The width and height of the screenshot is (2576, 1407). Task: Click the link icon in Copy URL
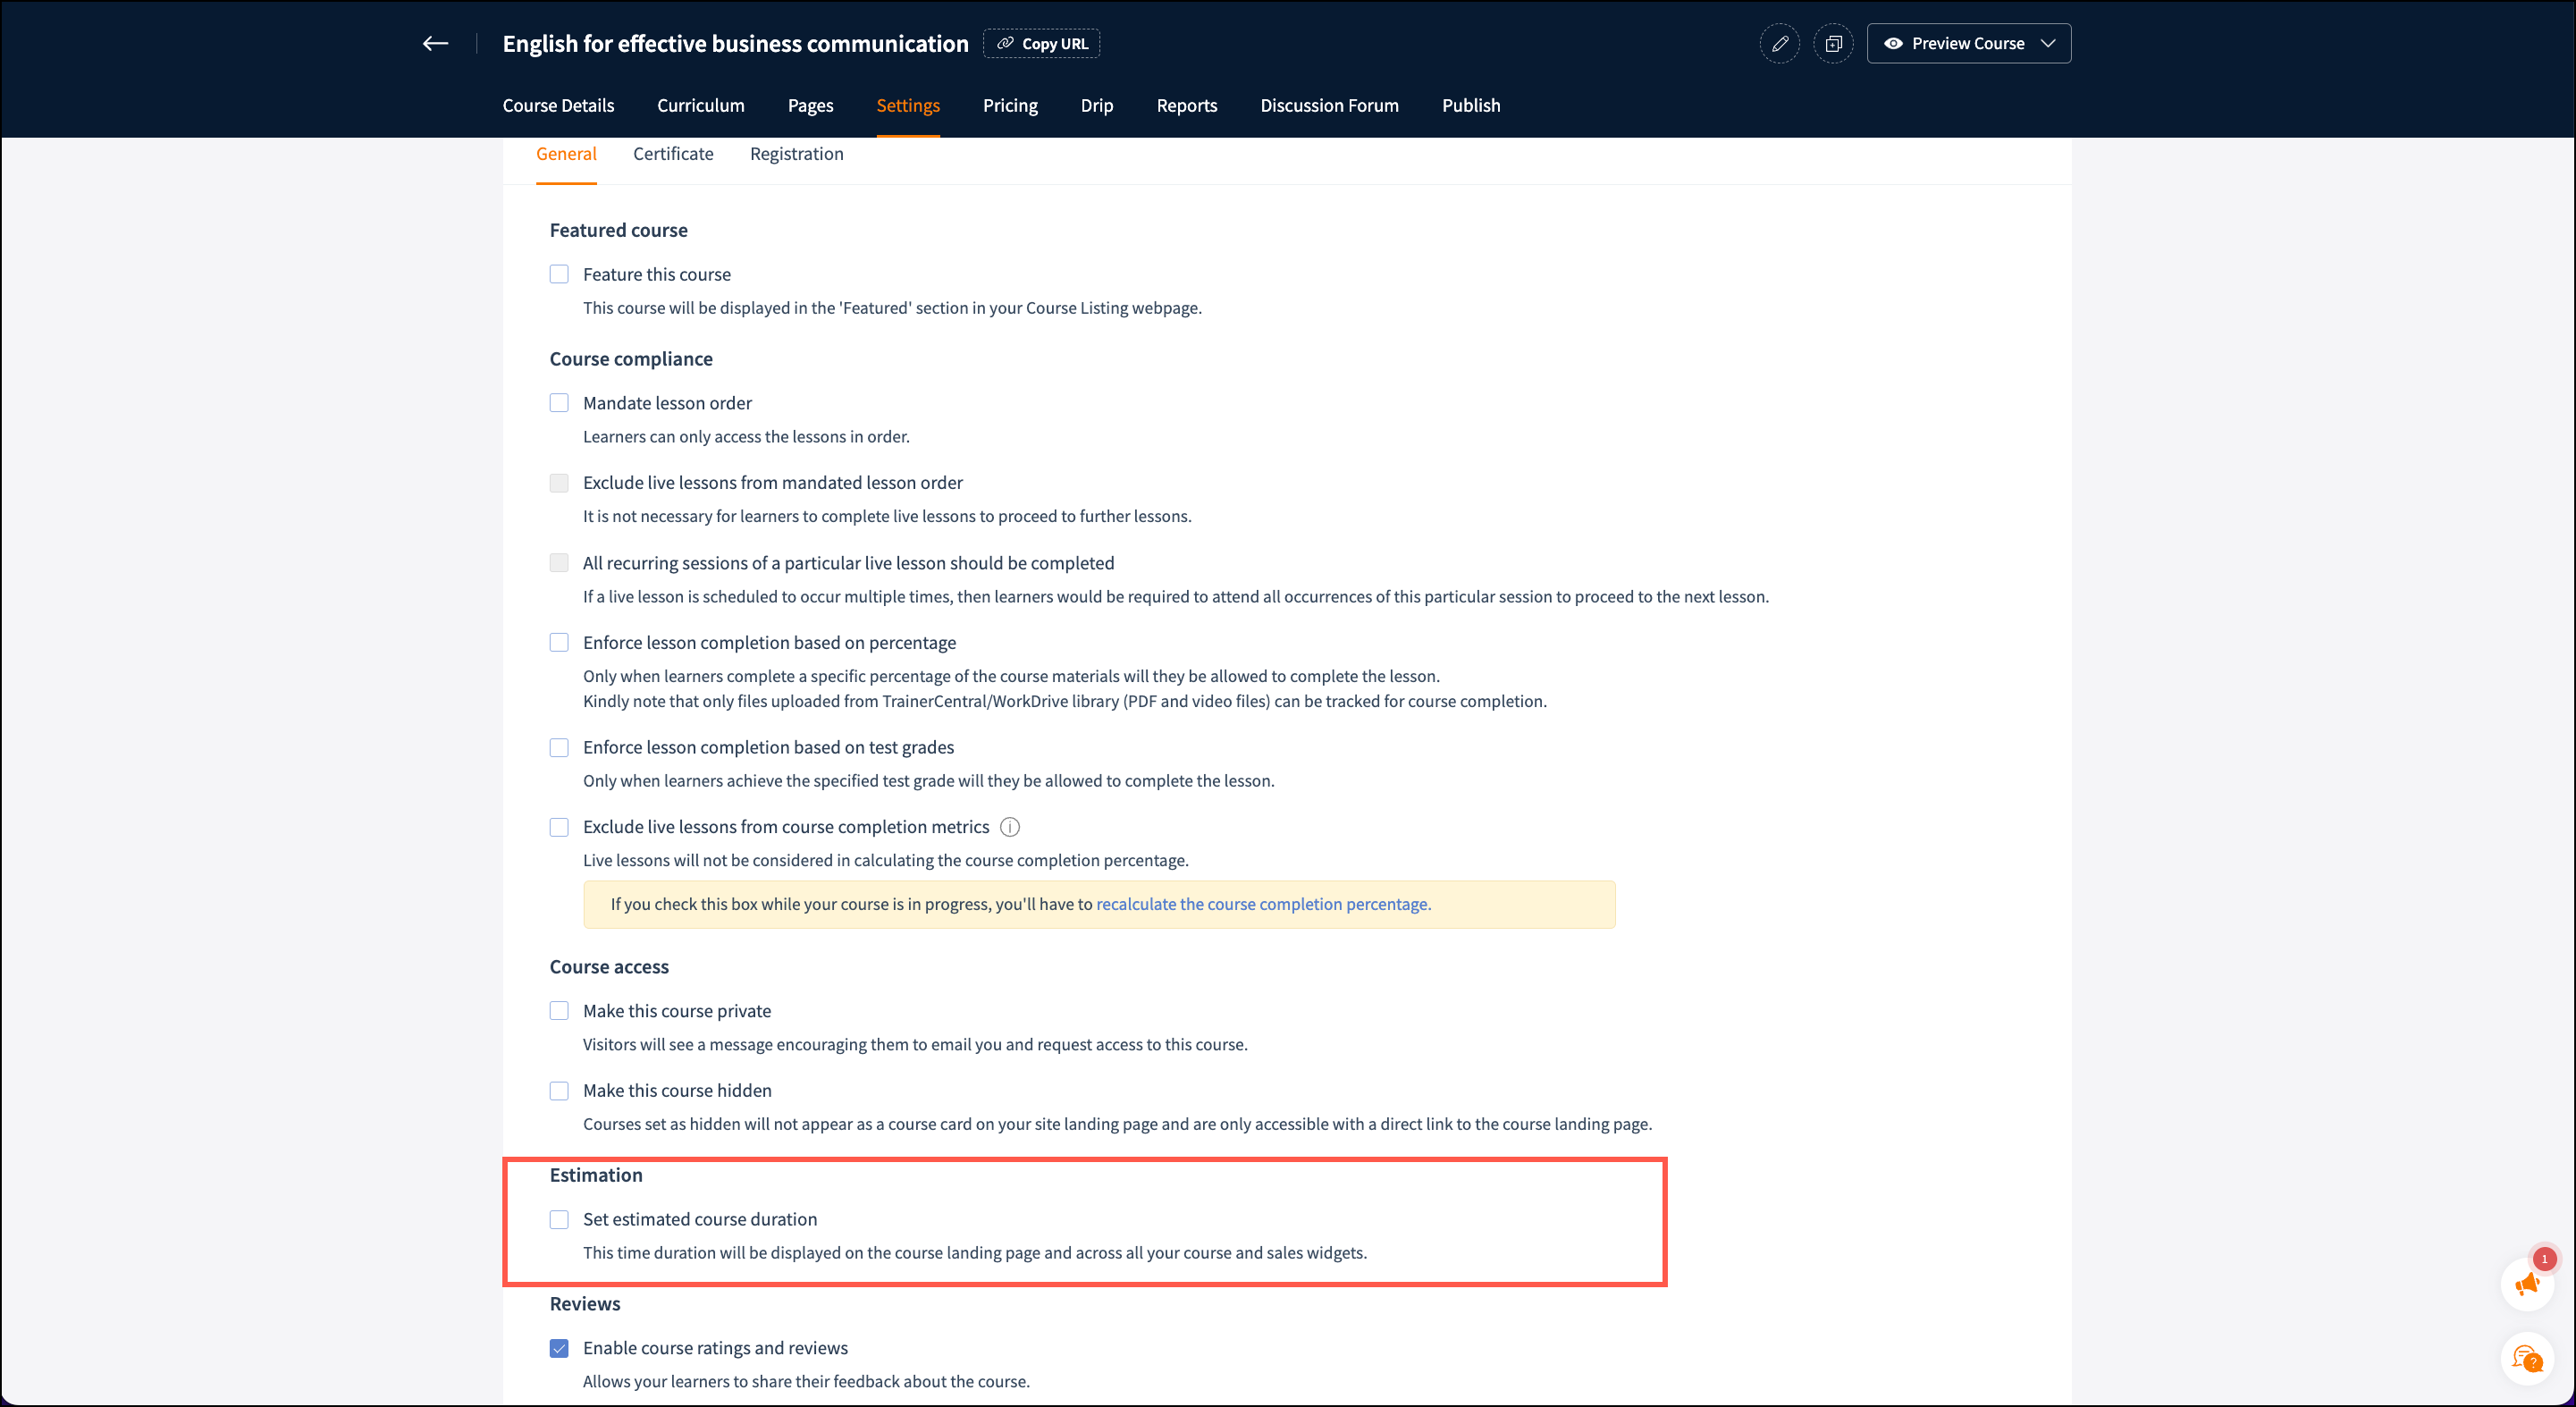pos(1005,44)
